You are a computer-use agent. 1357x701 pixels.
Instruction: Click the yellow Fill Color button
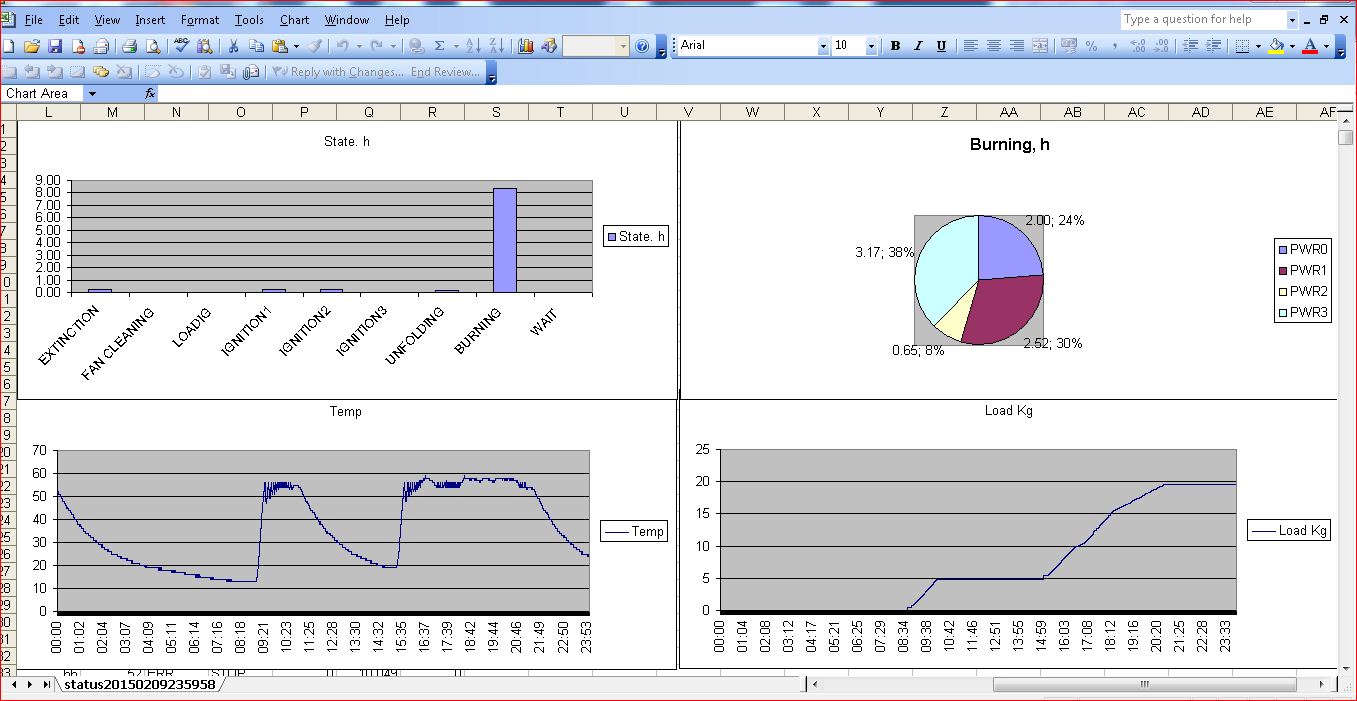1275,46
